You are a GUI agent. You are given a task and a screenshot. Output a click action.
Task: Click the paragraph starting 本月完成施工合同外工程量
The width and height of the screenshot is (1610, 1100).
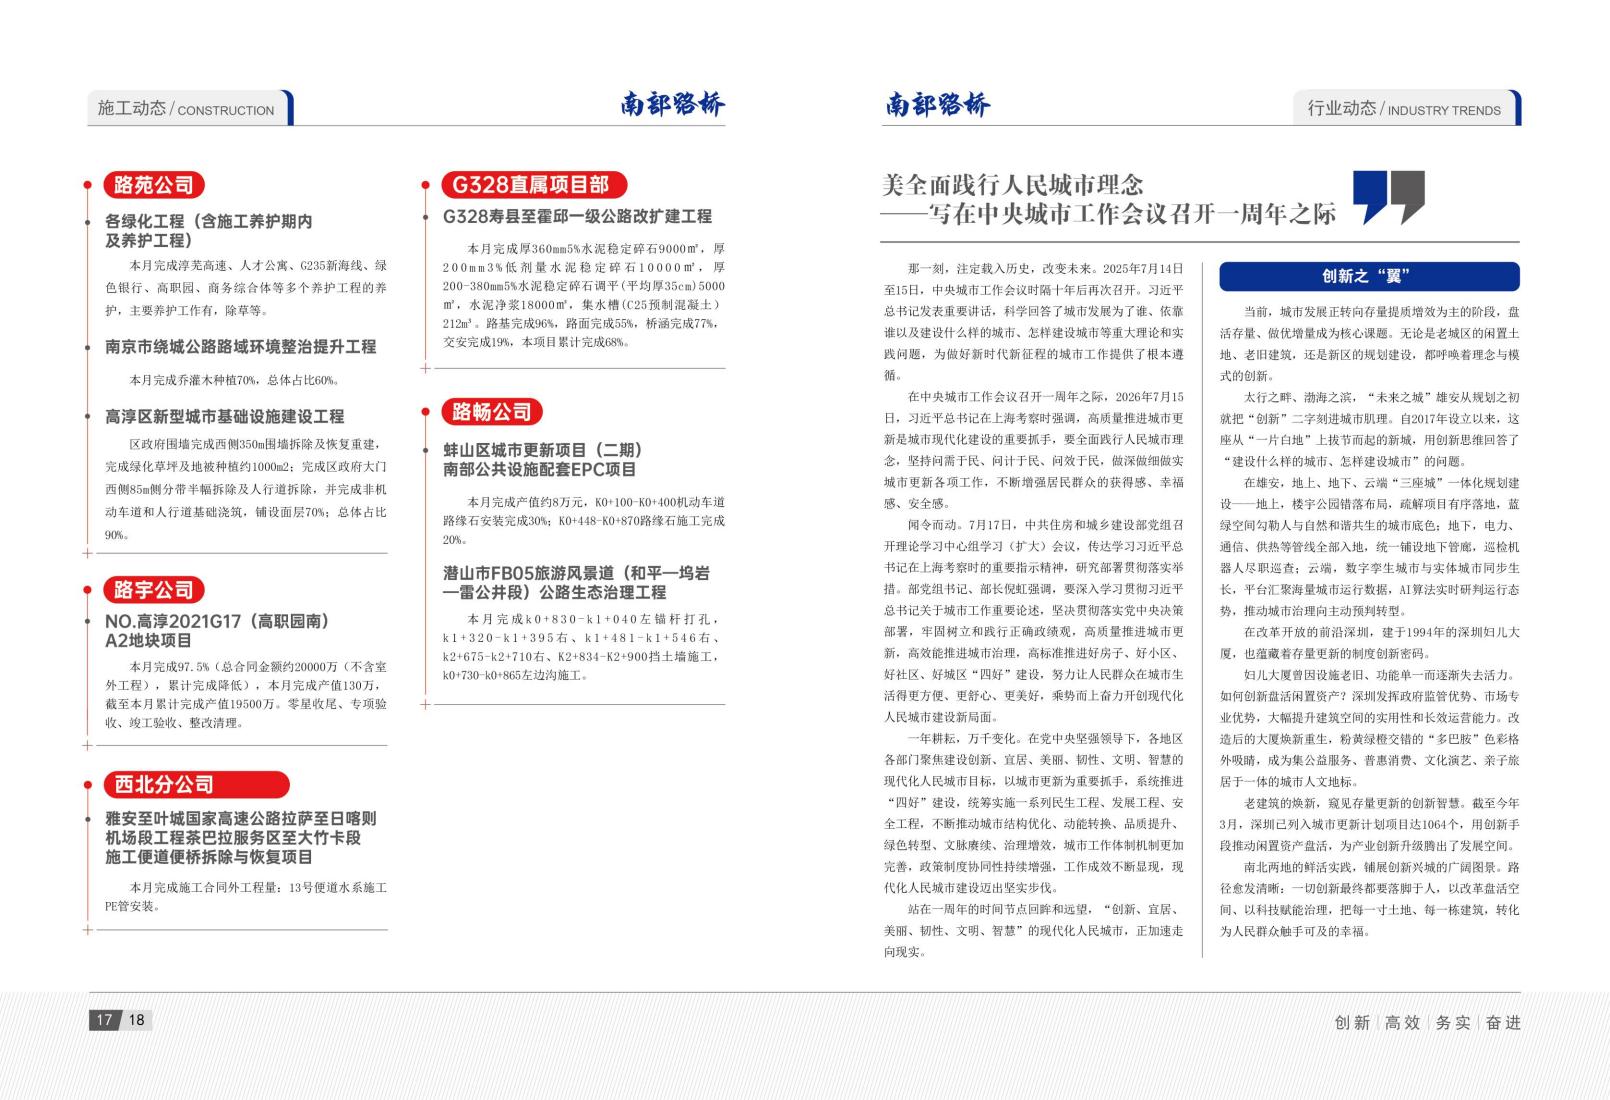[246, 897]
